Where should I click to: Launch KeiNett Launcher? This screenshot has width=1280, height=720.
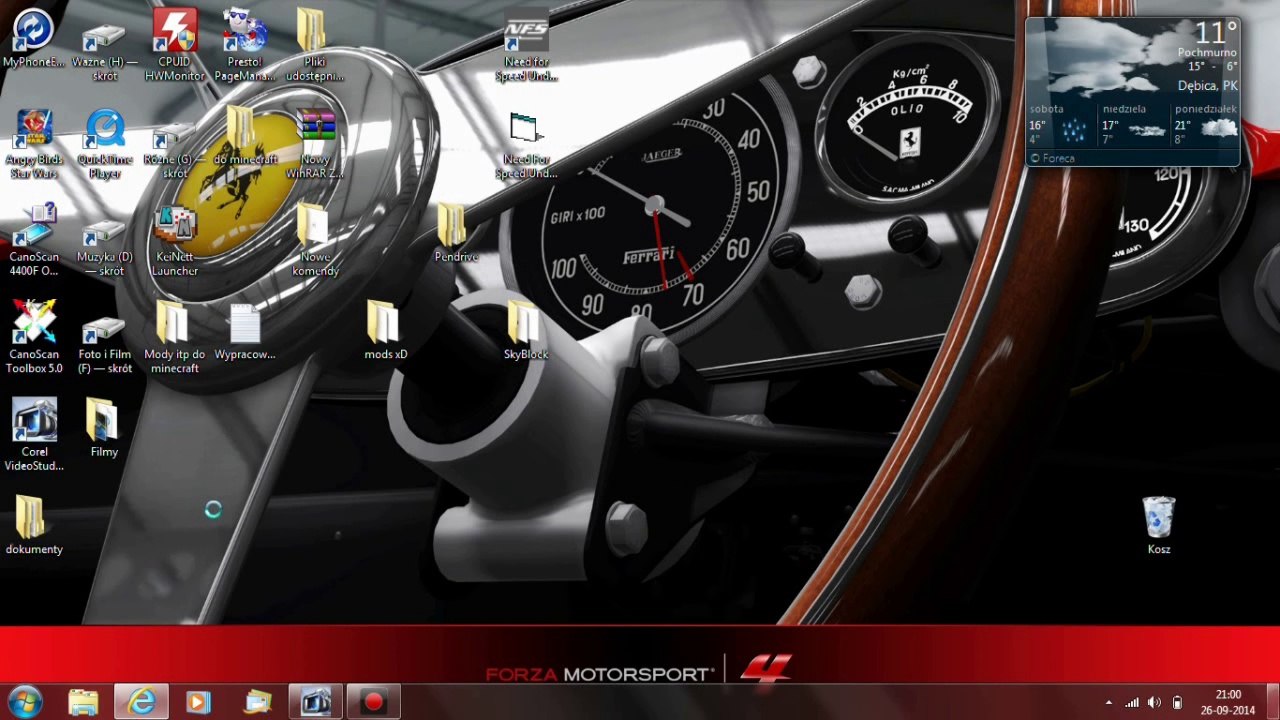(175, 241)
